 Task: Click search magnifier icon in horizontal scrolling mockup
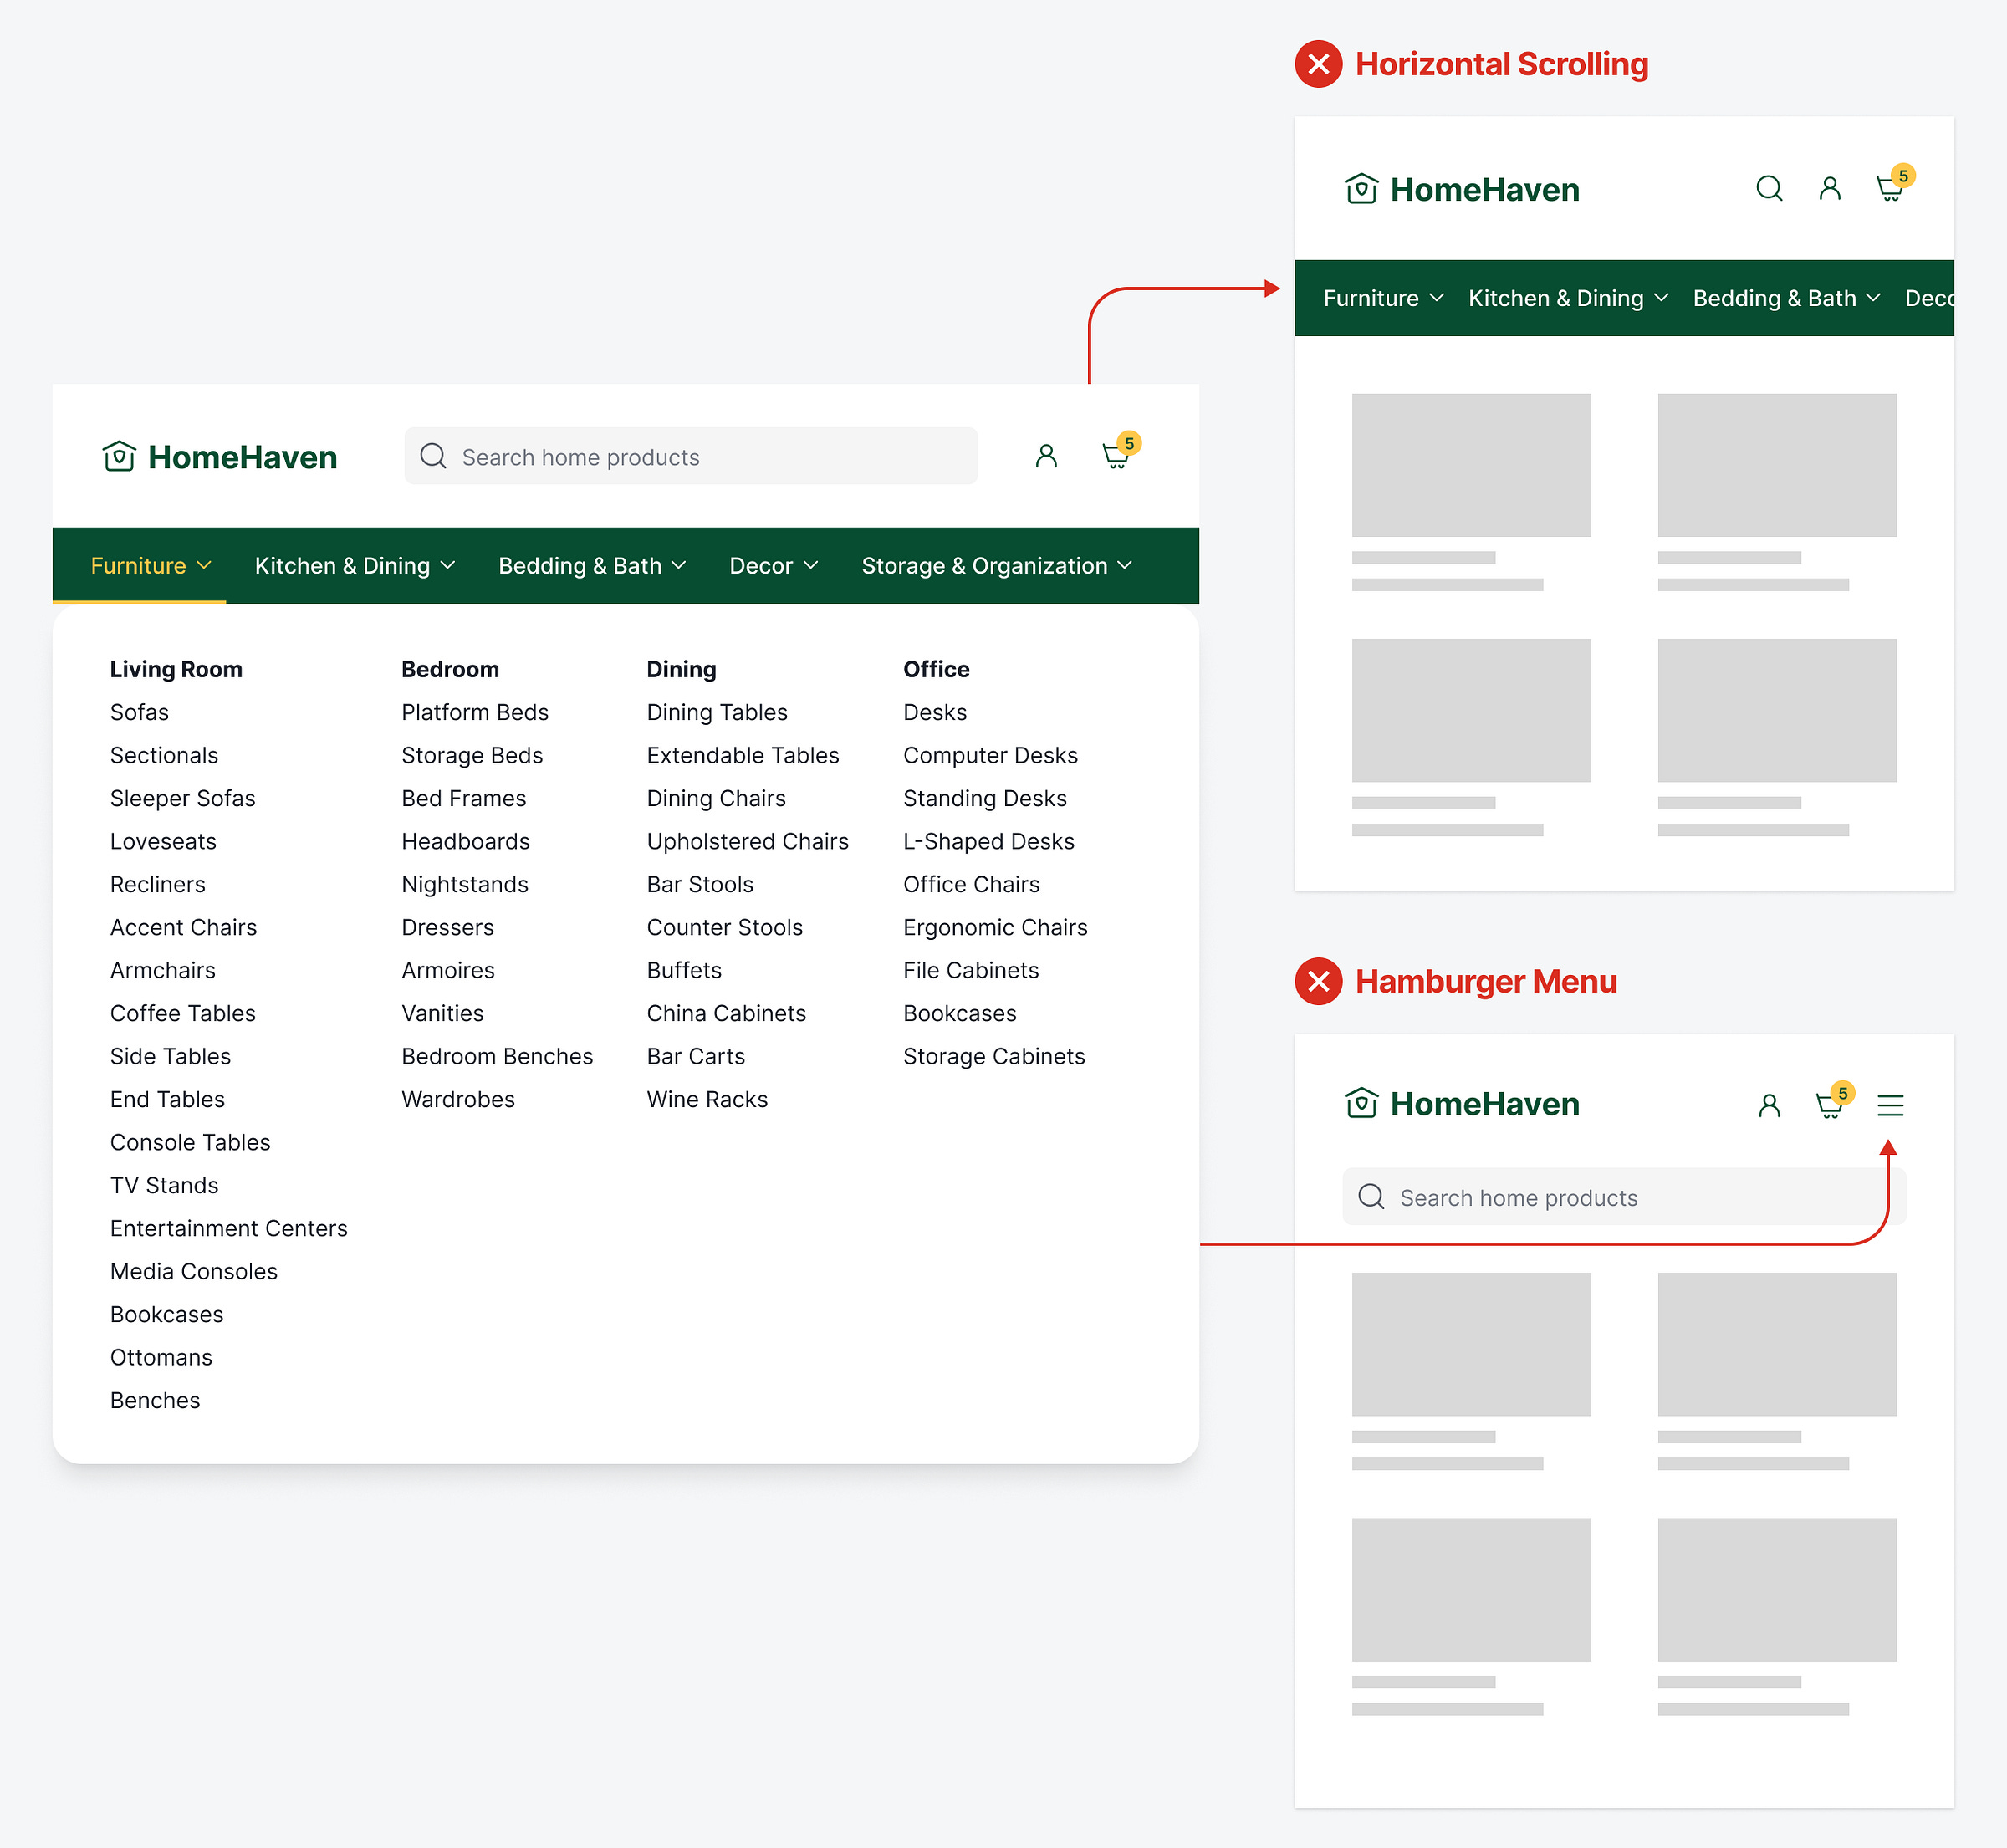point(1769,189)
